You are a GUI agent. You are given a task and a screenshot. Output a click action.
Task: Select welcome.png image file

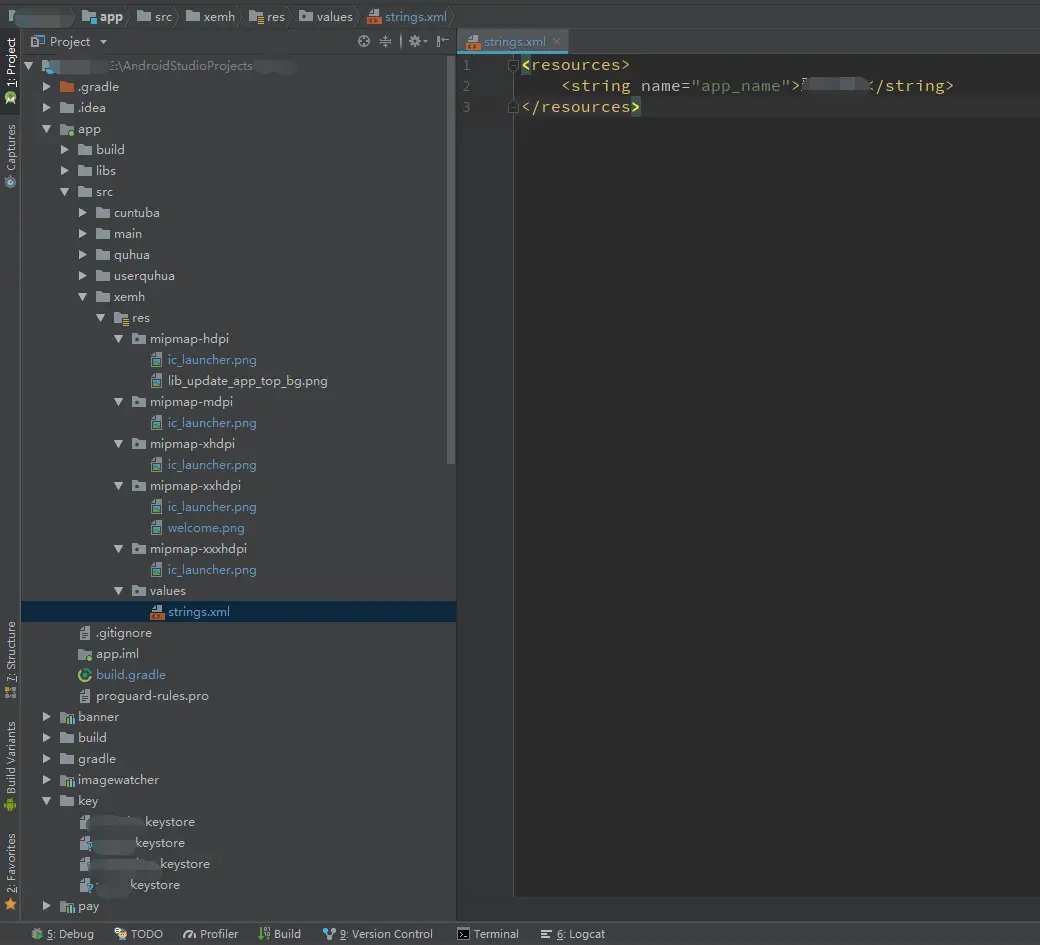pyautogui.click(x=206, y=528)
